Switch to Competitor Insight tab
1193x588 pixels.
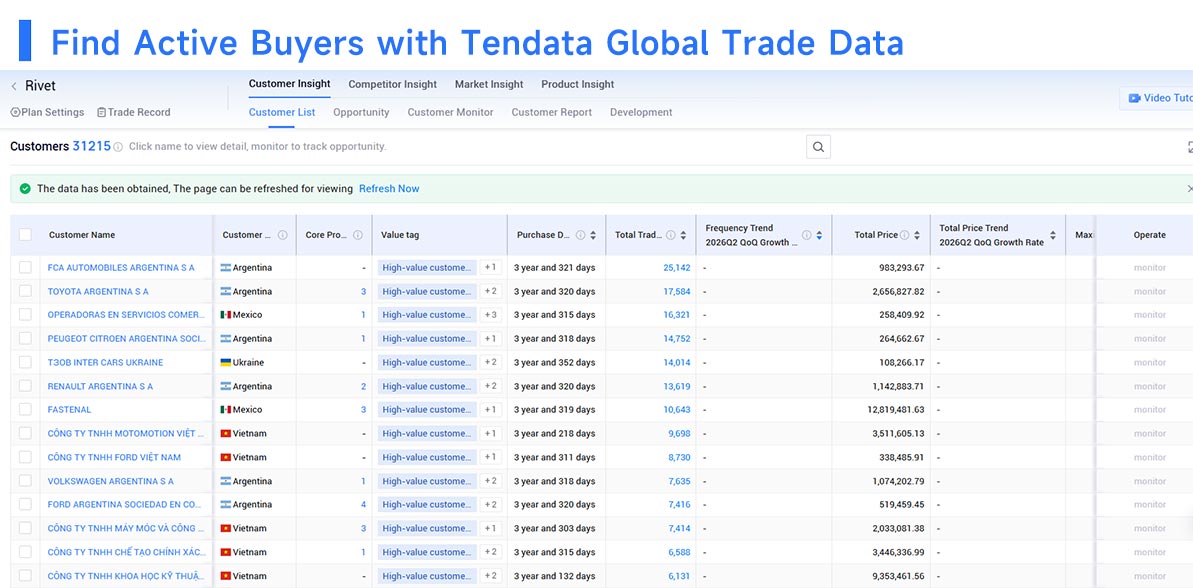pyautogui.click(x=393, y=84)
